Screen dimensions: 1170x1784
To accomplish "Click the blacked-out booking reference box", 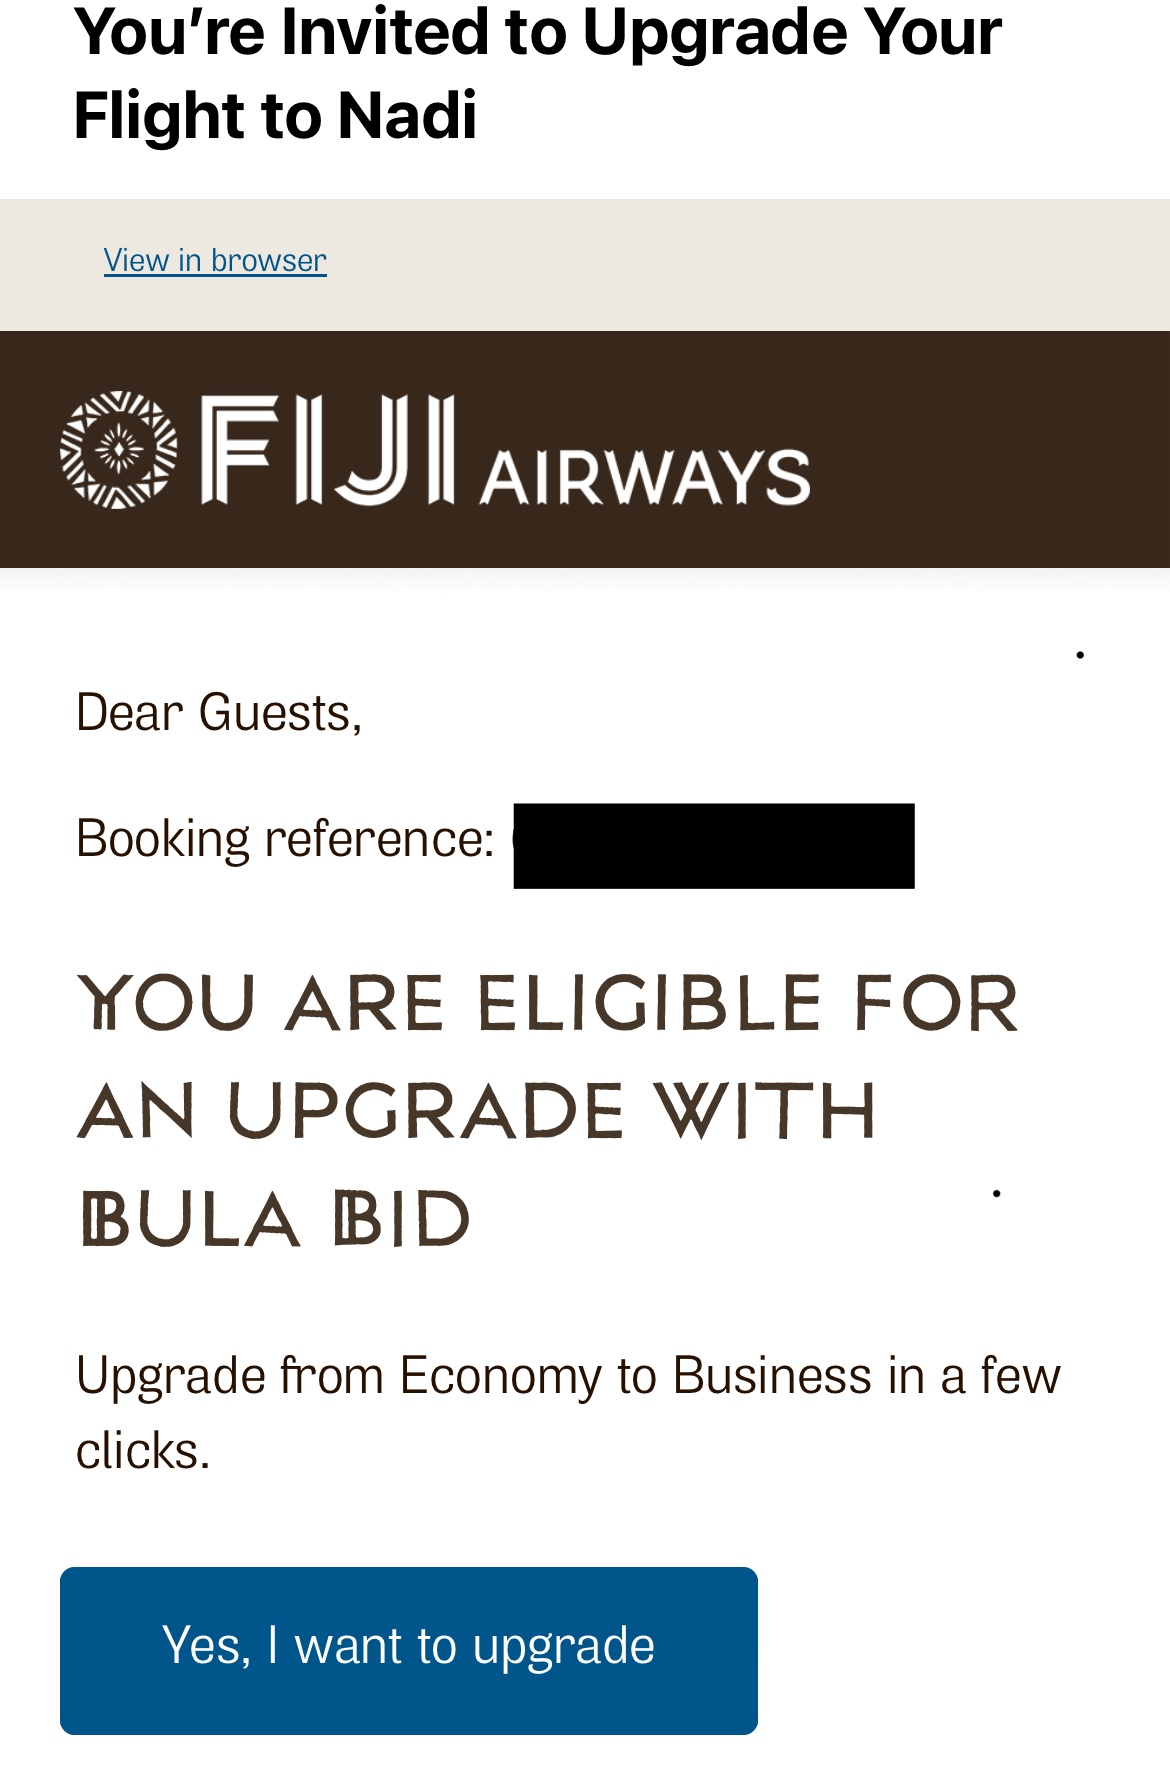I will [x=714, y=846].
